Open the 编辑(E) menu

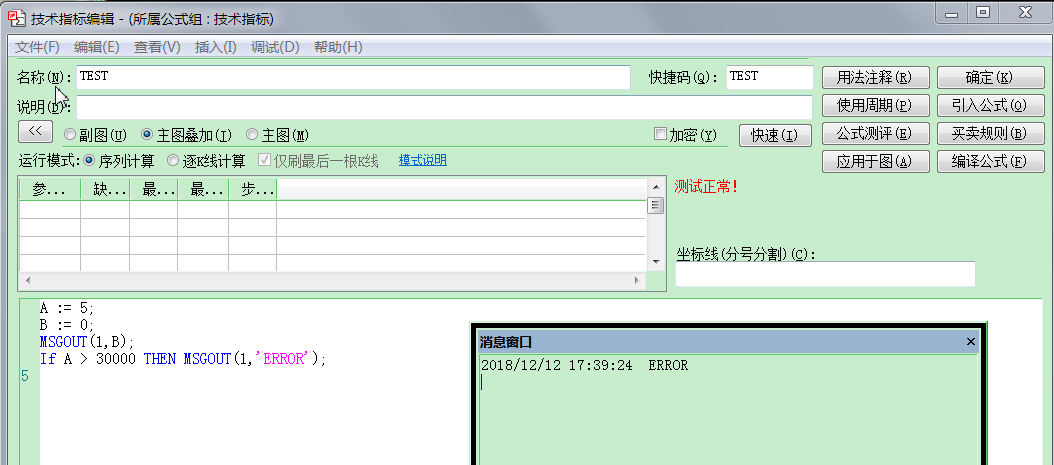(97, 47)
